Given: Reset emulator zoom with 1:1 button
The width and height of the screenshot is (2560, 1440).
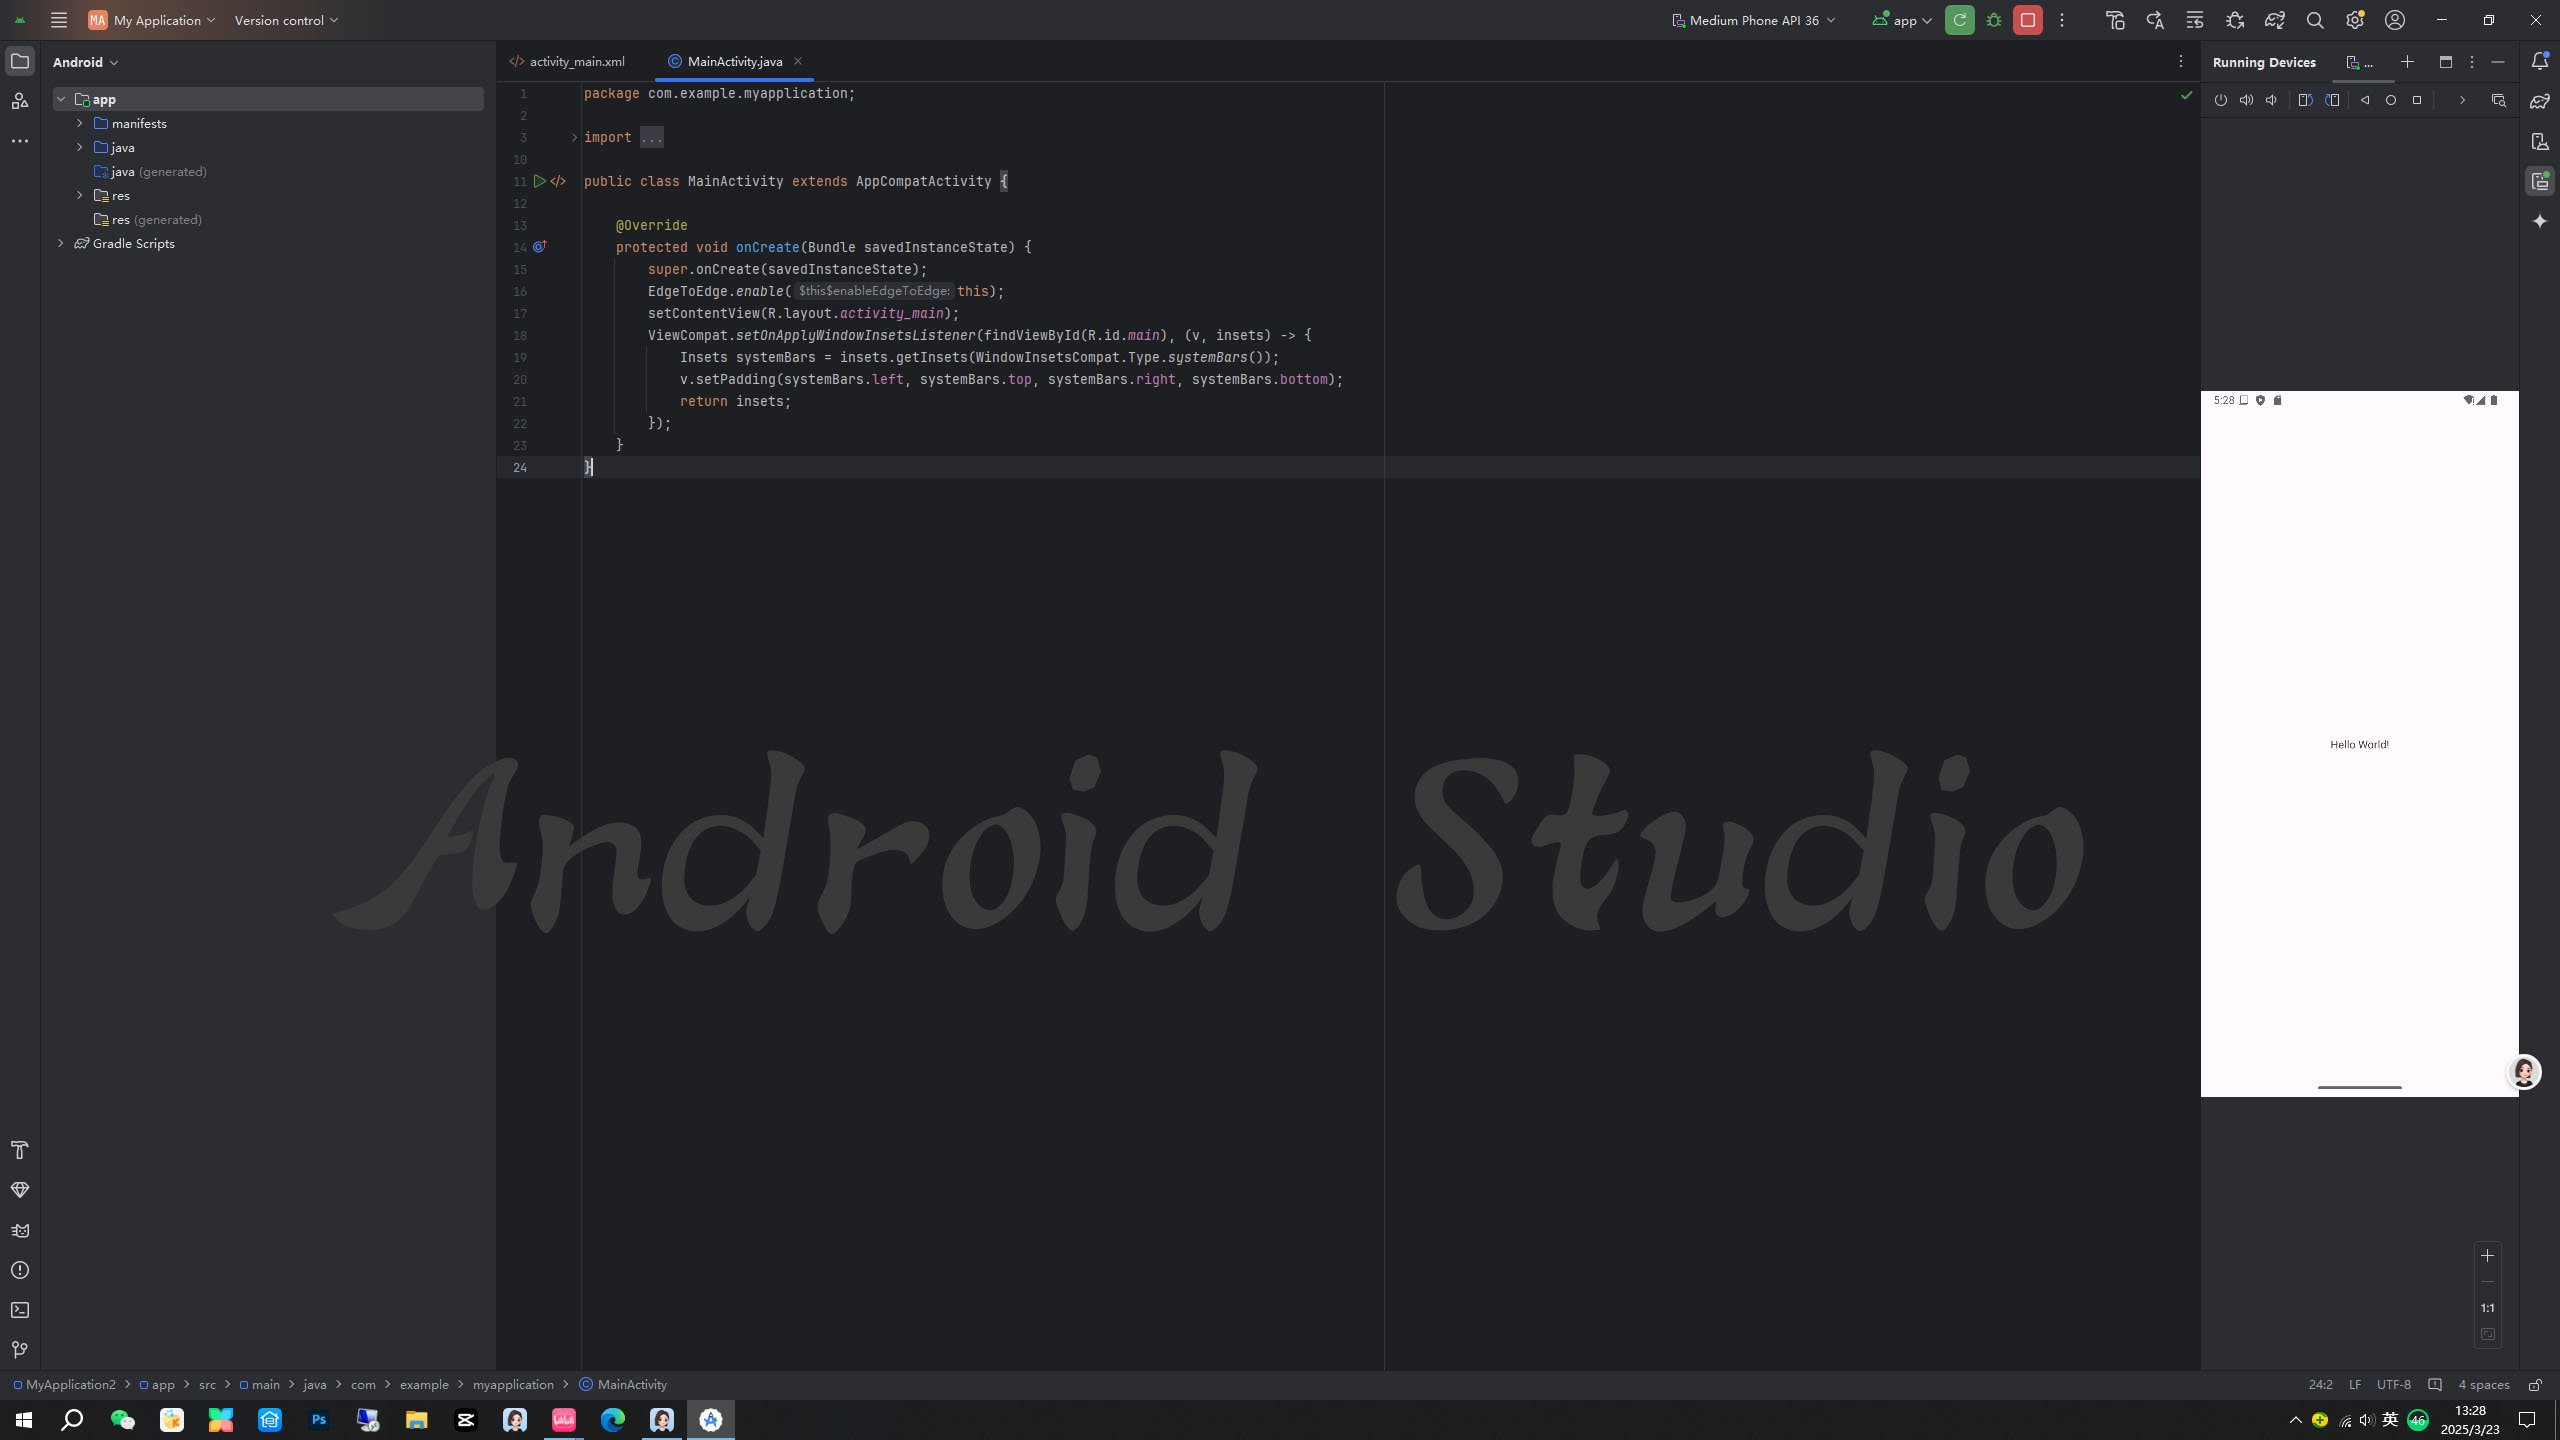Looking at the screenshot, I should [2487, 1308].
